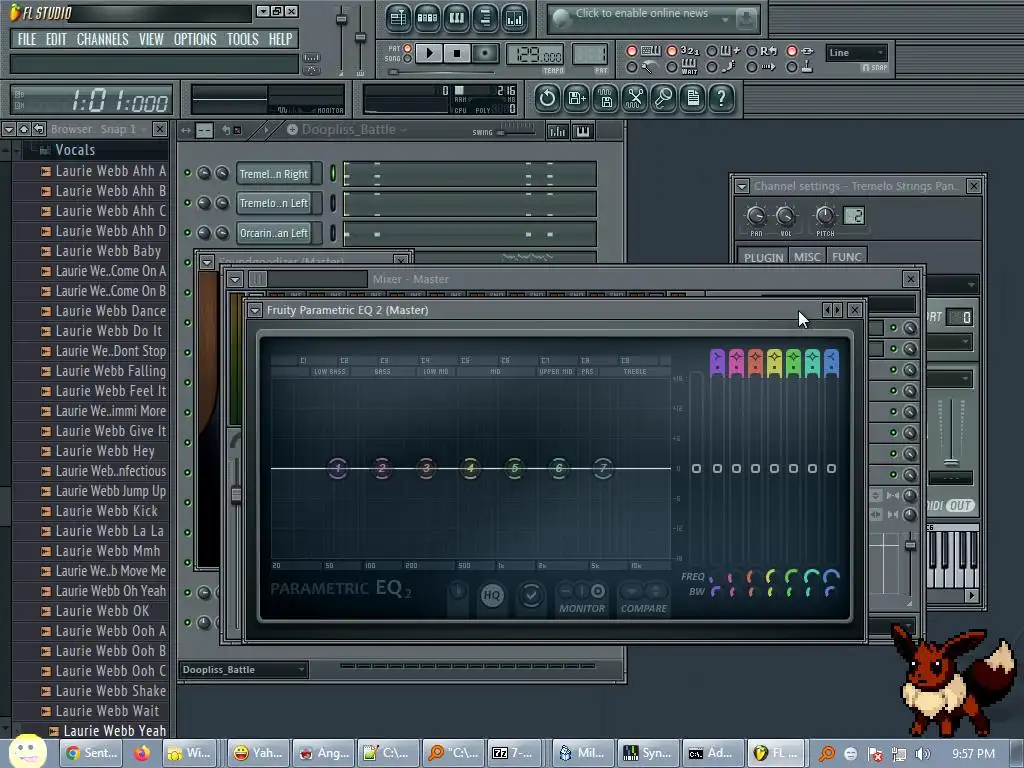Open the OPTIONS menu
This screenshot has width=1024, height=768.
click(195, 39)
